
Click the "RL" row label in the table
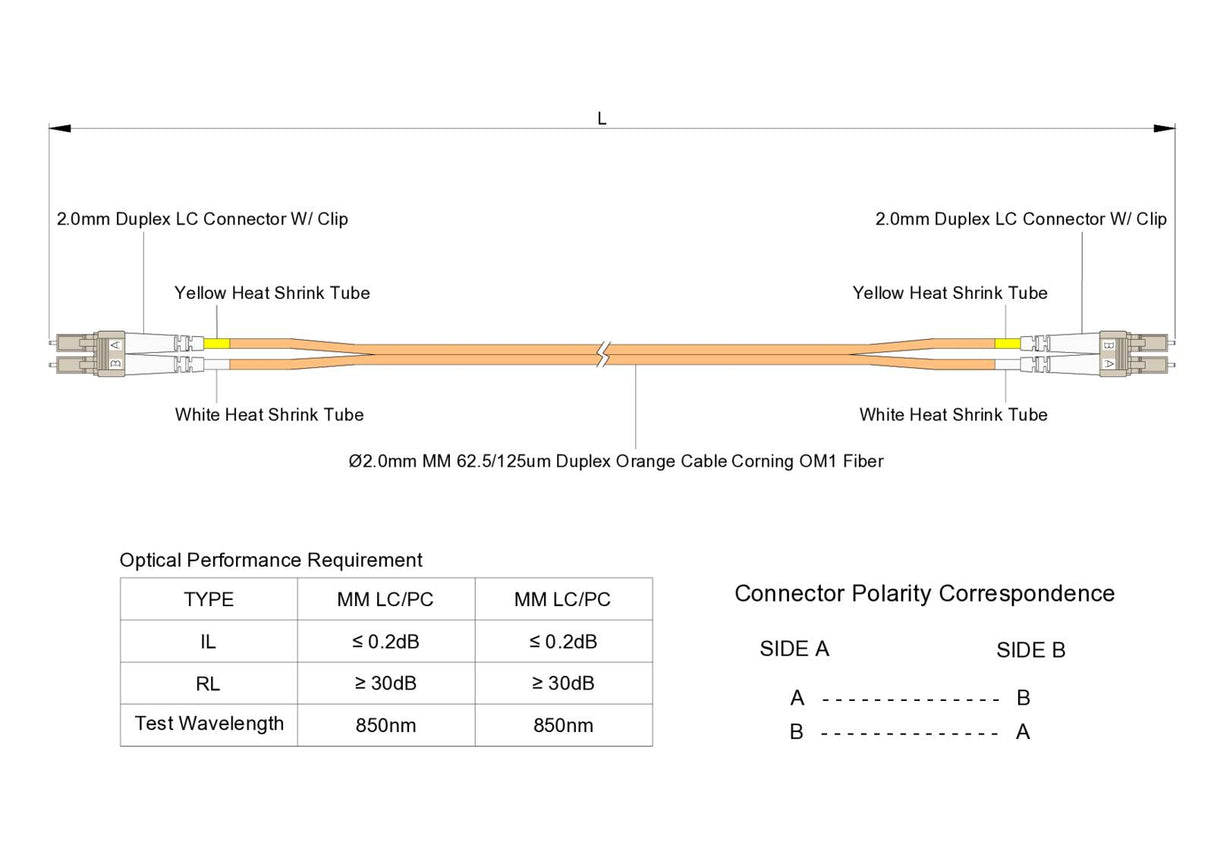coord(209,684)
